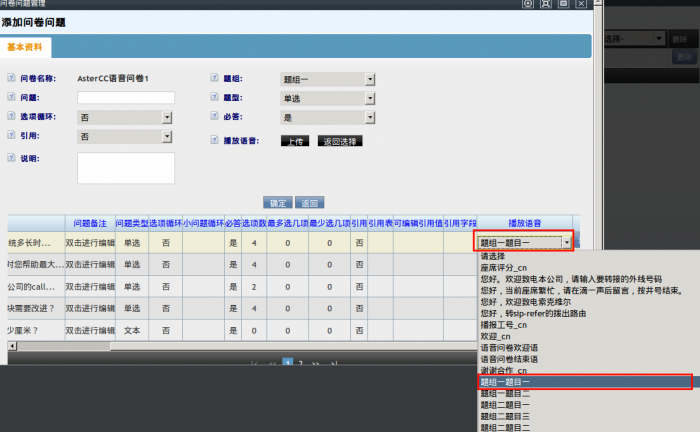Click the 确定 confirm button
Viewport: 700px width, 432px height.
[277, 201]
